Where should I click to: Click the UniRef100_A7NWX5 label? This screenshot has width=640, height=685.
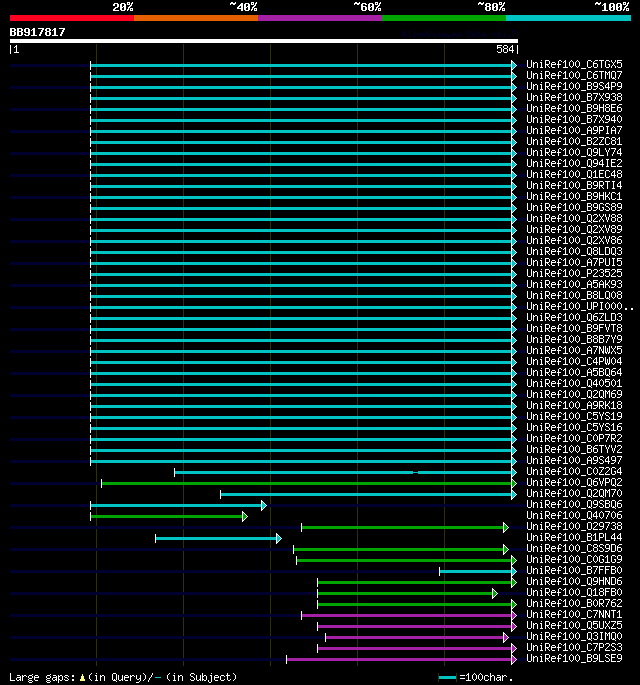pyautogui.click(x=574, y=350)
